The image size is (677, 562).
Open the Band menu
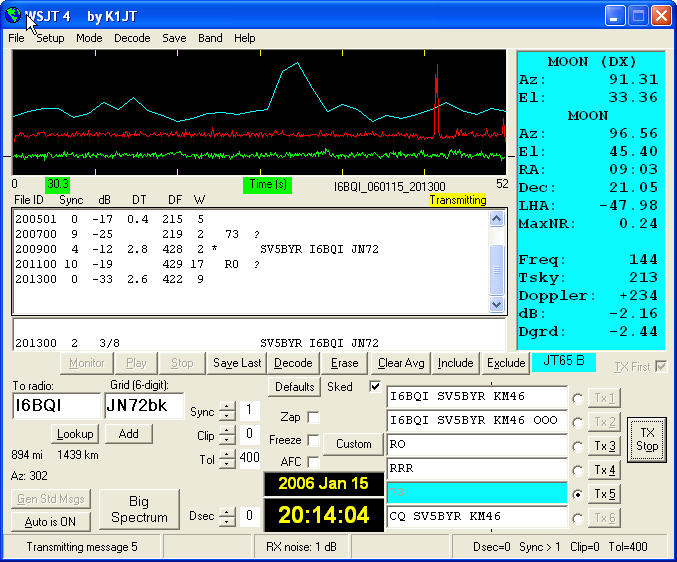tap(210, 38)
